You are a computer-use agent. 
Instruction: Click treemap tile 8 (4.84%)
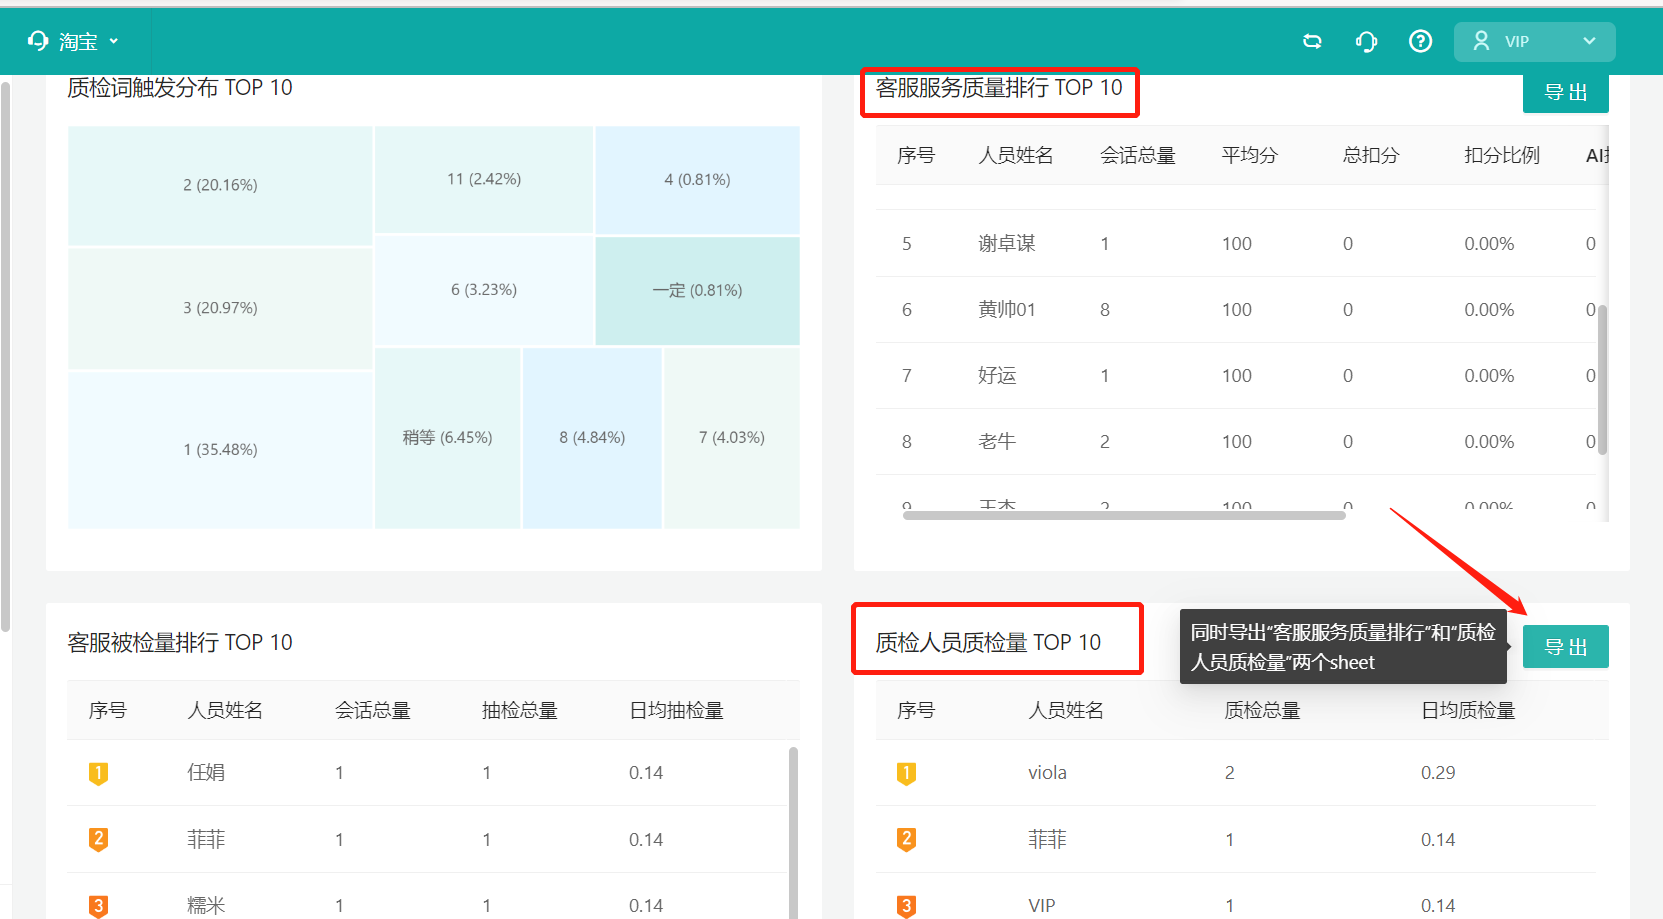click(592, 438)
